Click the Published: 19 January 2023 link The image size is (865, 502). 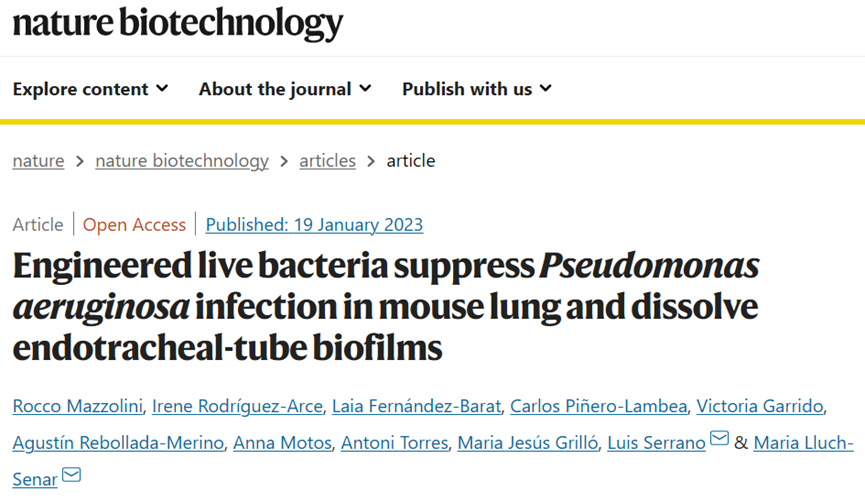(x=314, y=225)
